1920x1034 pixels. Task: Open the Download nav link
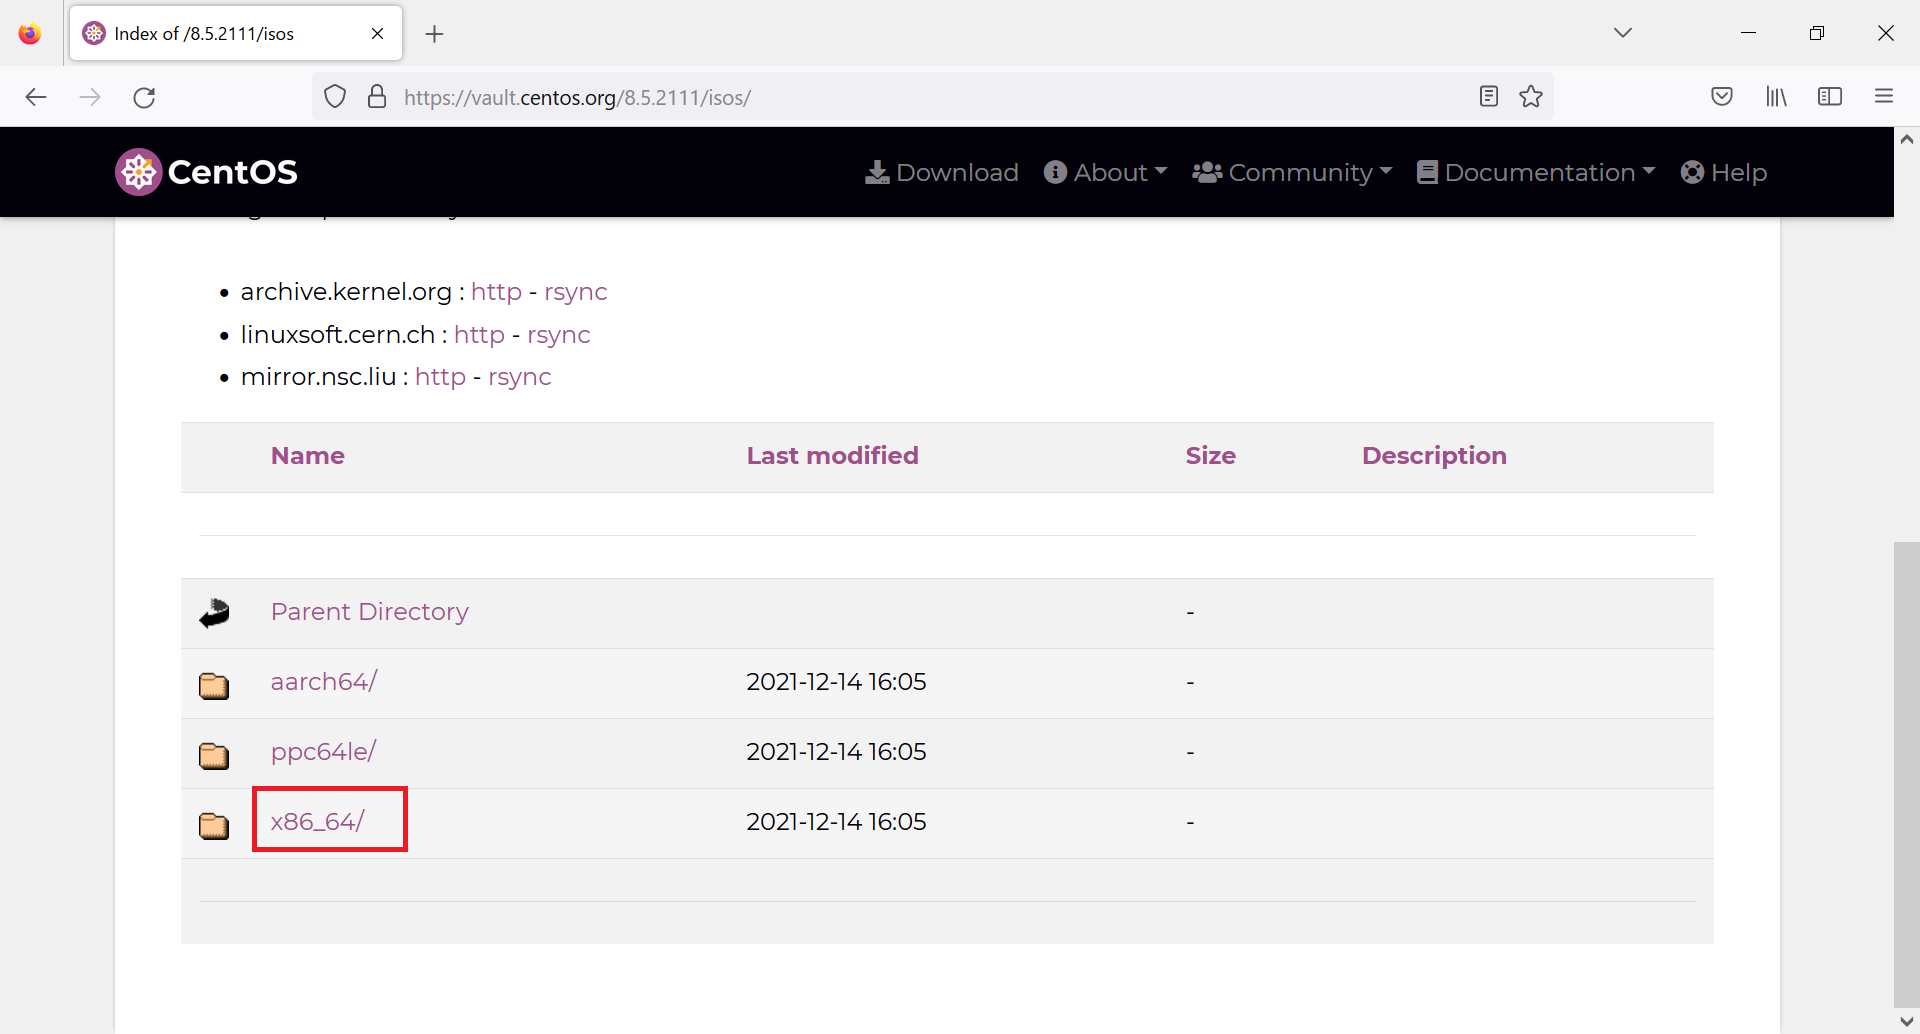click(942, 172)
